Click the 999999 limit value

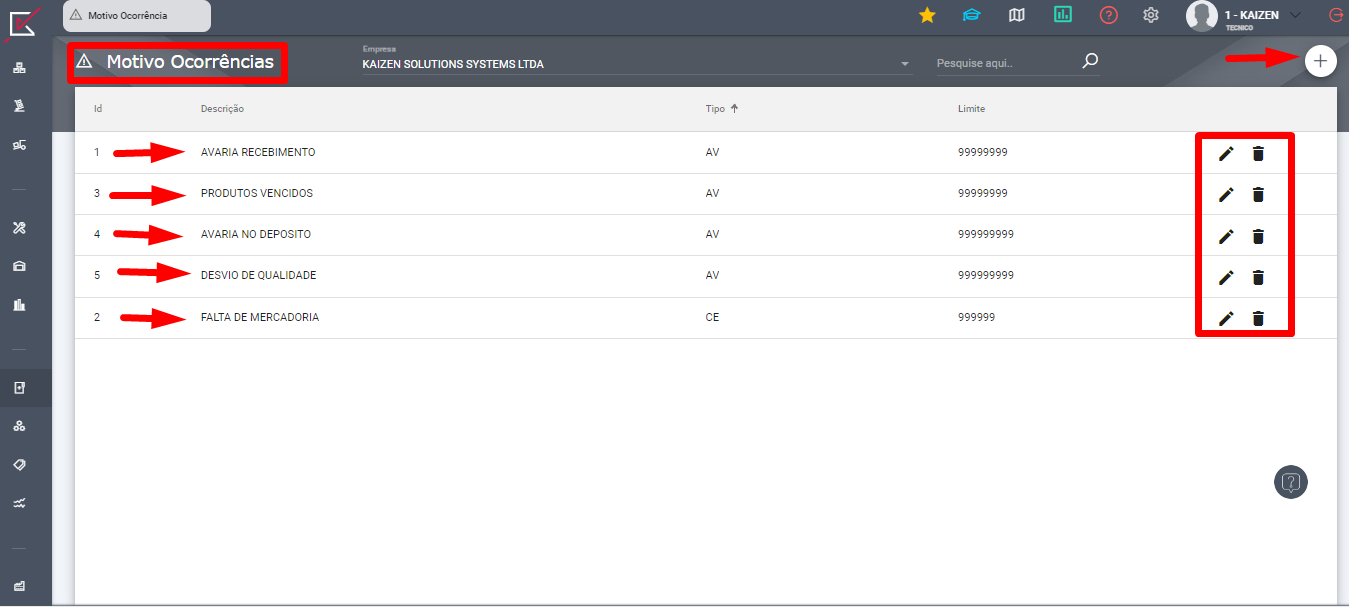tap(976, 317)
